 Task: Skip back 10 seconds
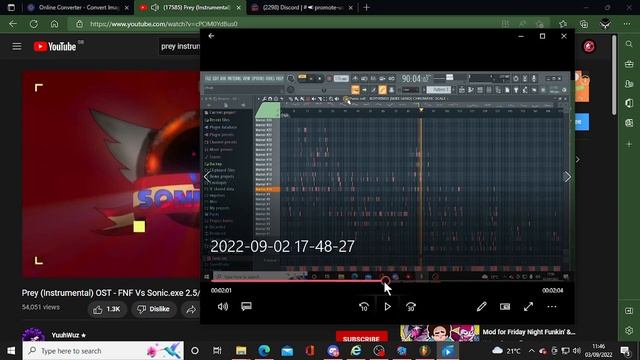(364, 307)
